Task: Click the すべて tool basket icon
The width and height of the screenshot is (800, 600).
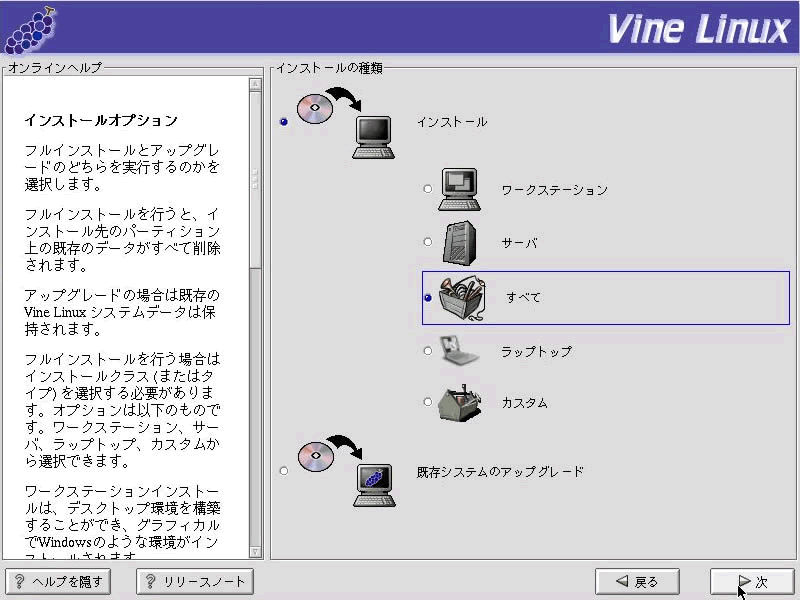Action: (x=462, y=298)
